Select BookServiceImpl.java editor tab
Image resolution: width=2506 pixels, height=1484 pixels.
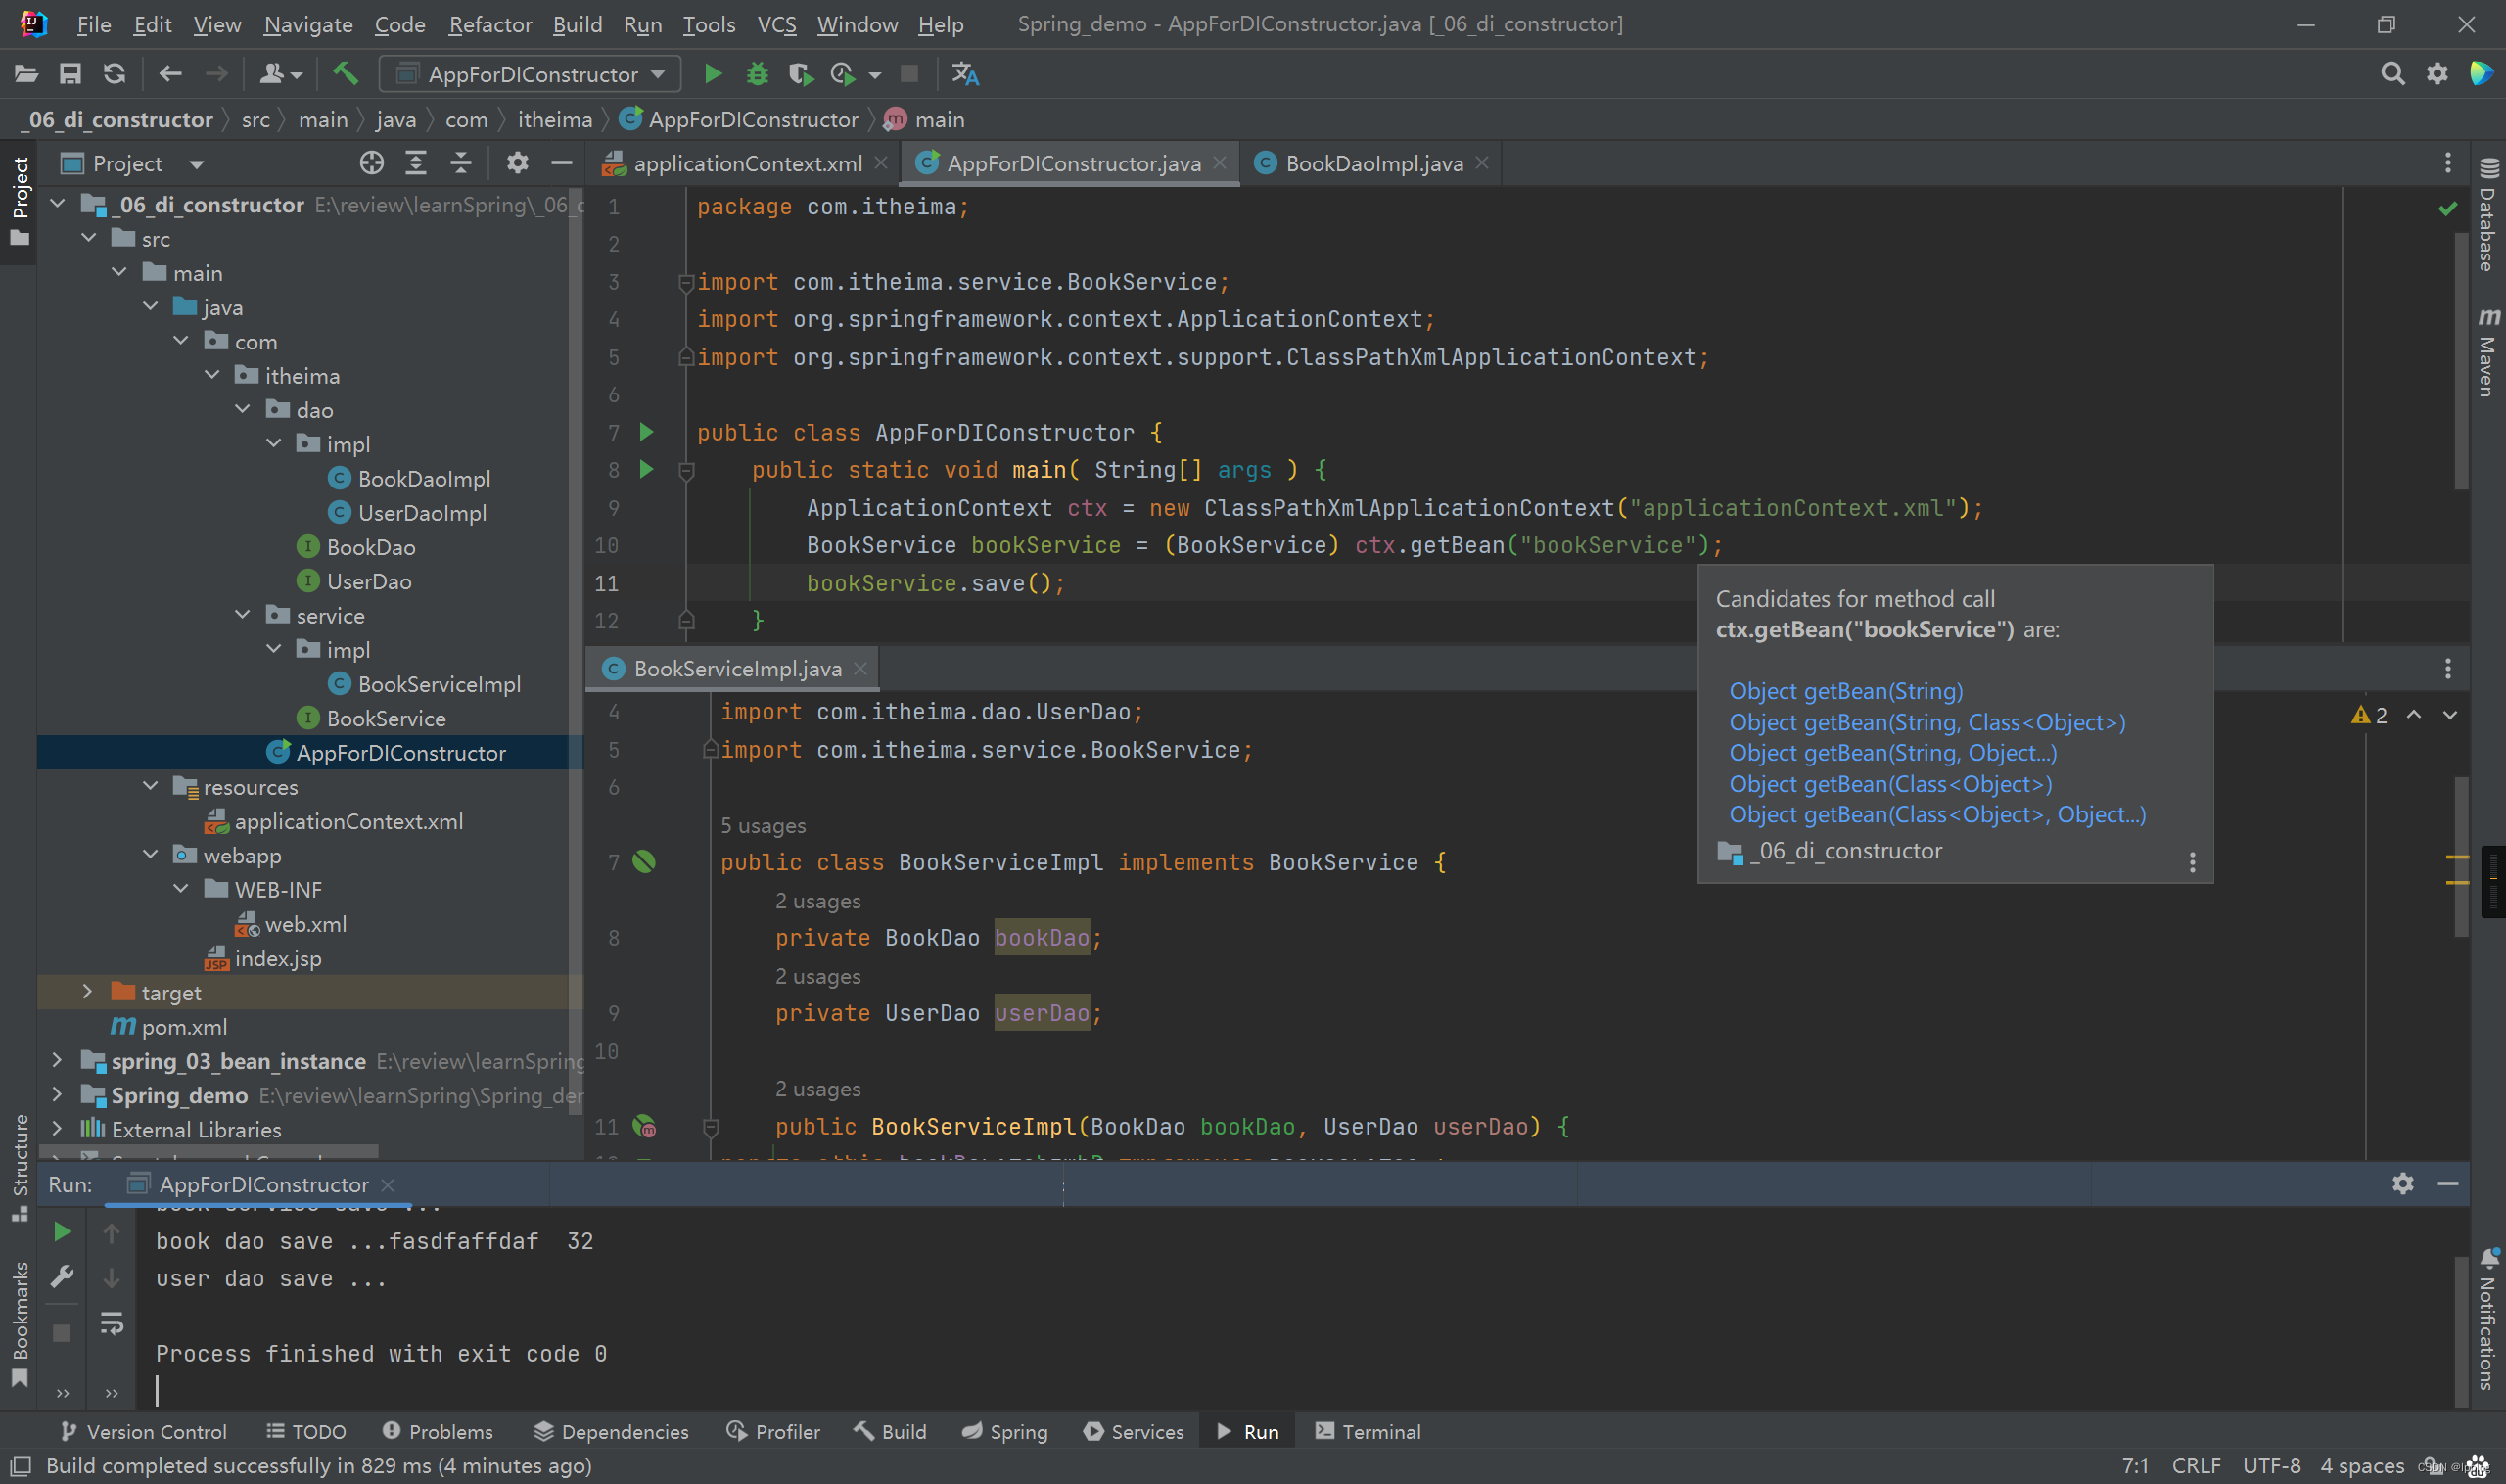point(733,668)
